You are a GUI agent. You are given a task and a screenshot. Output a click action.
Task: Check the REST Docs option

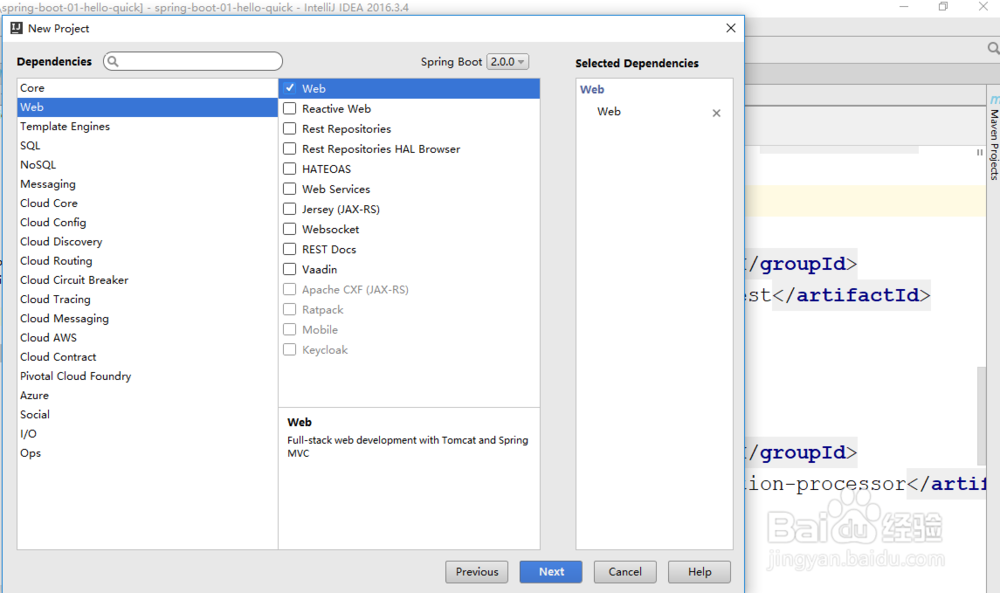tap(287, 249)
